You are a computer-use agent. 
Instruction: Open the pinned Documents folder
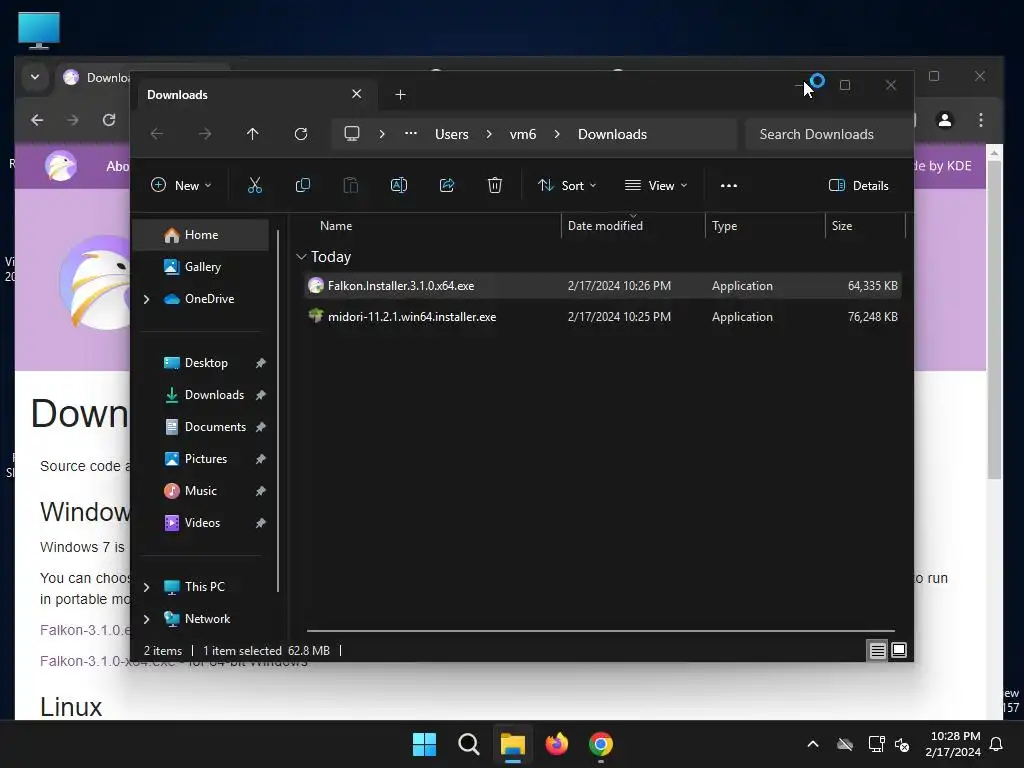point(215,427)
